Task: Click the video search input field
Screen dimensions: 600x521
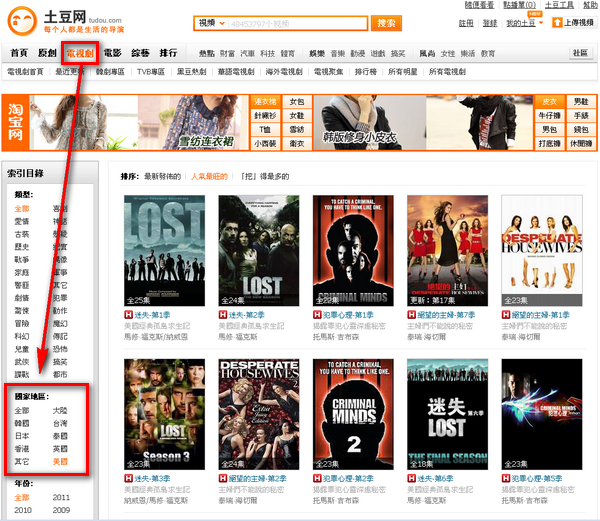Action: (298, 24)
